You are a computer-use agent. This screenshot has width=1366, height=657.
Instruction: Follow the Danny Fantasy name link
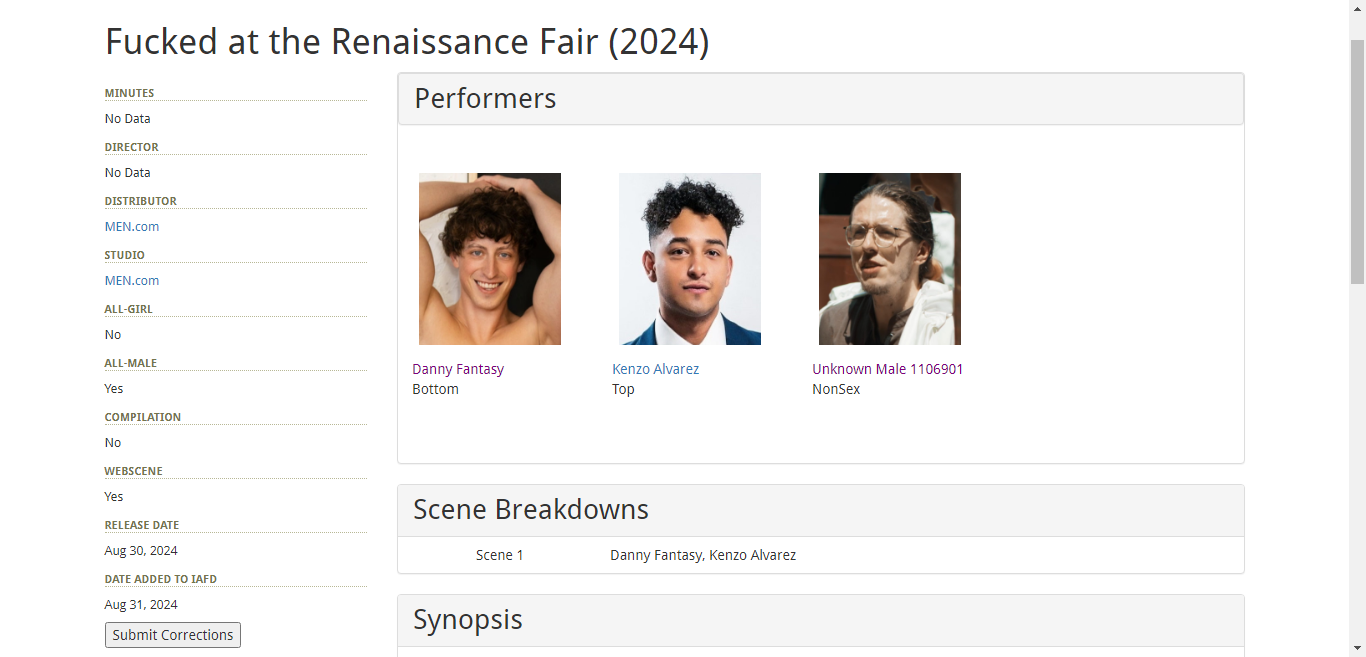[458, 369]
